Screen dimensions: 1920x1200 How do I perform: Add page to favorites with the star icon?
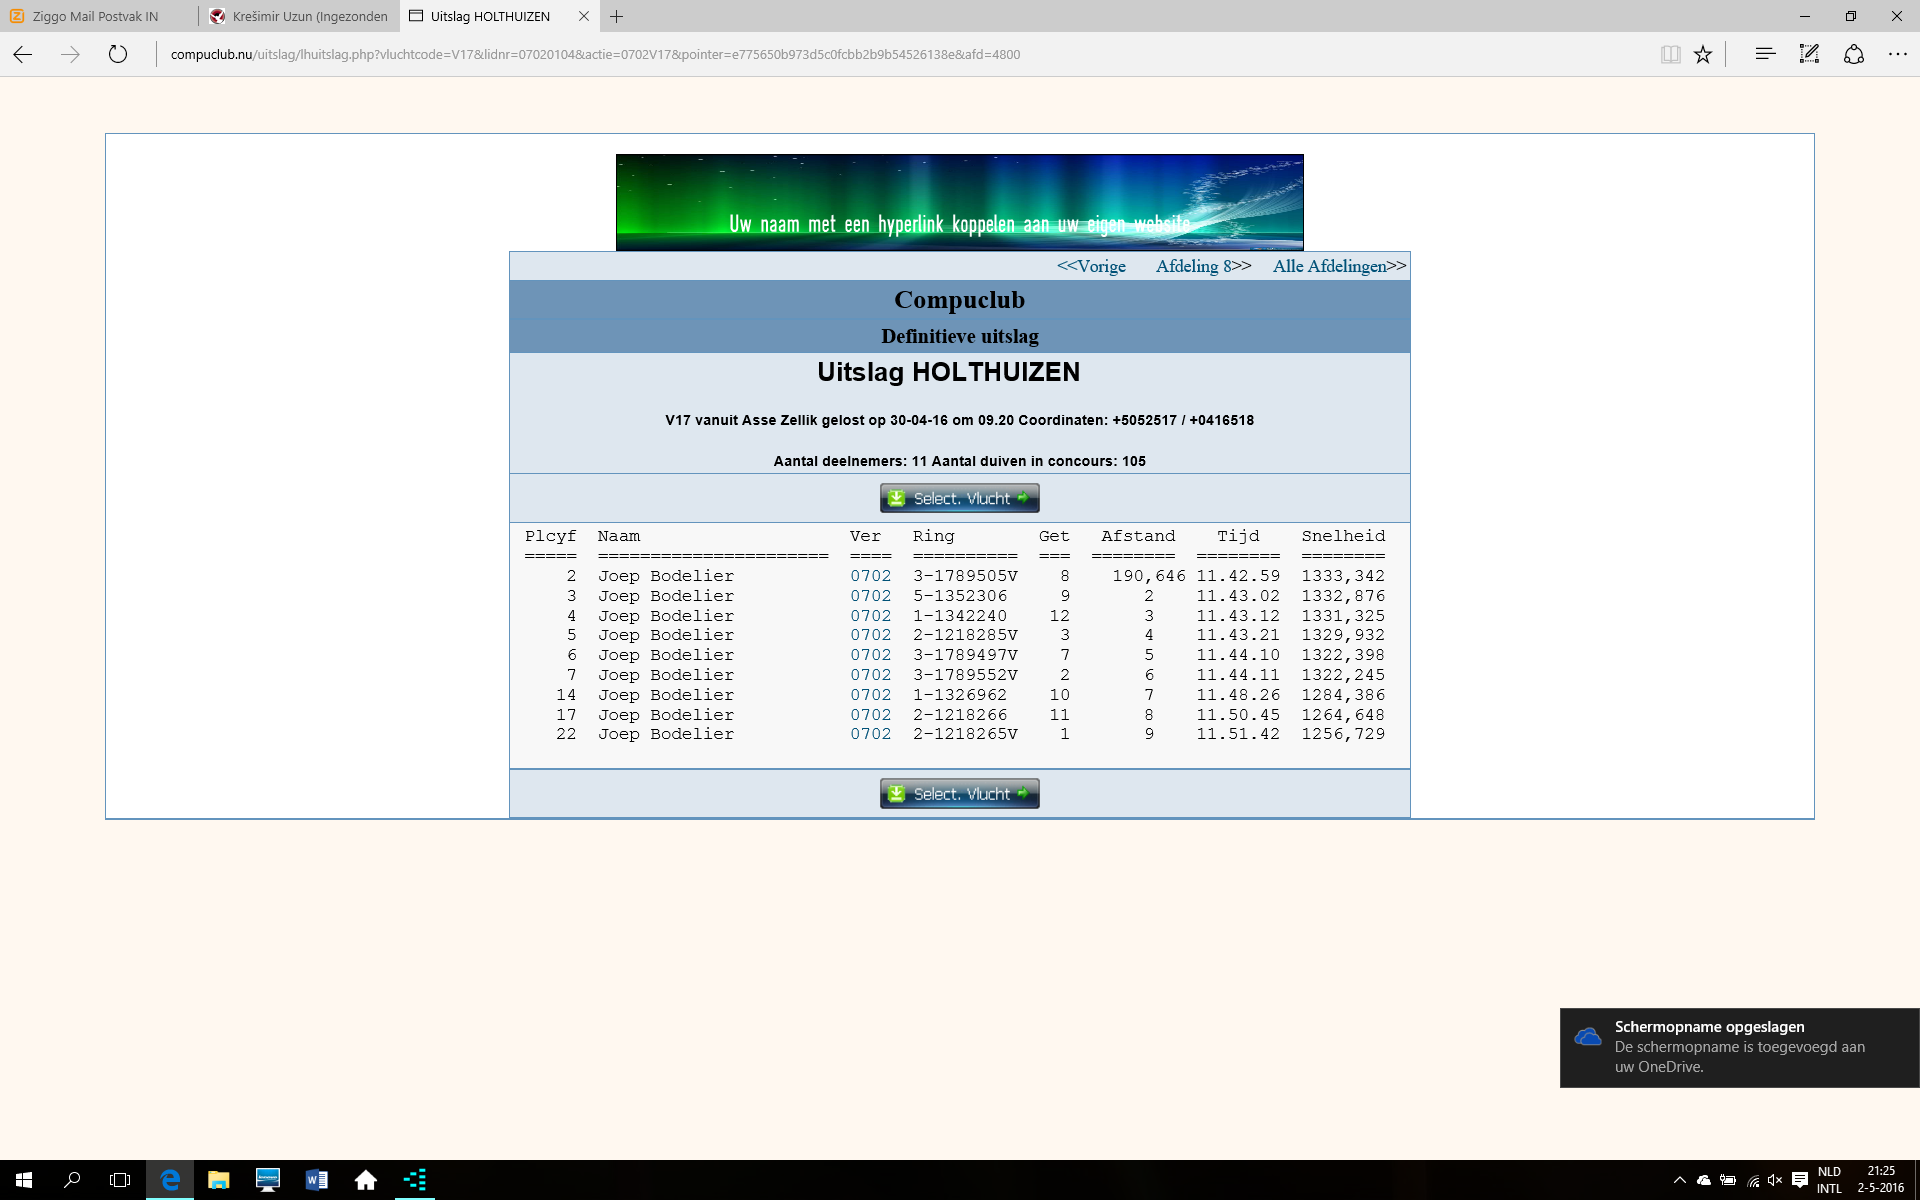[1703, 54]
